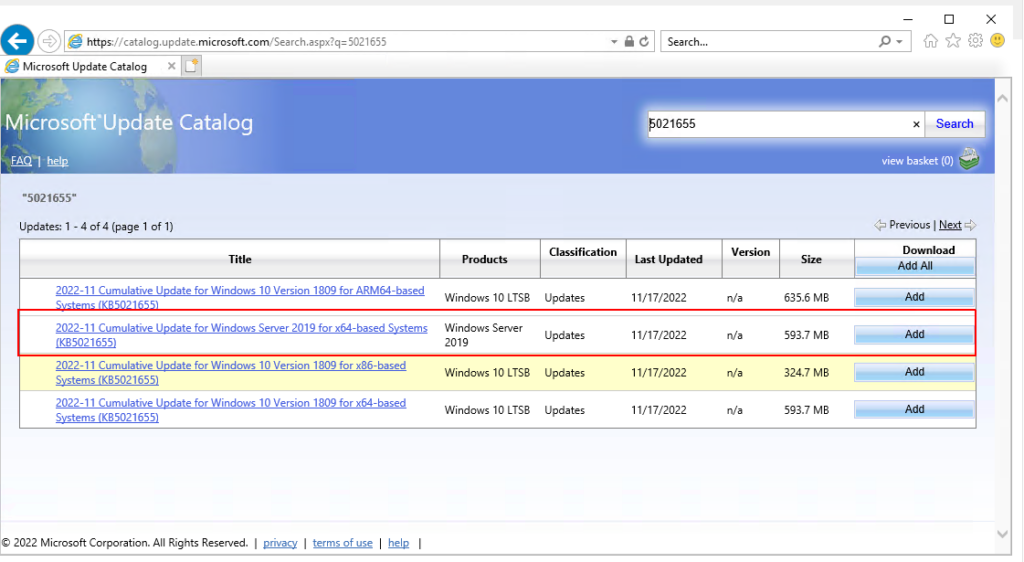The image size is (1024, 562).
Task: Click the page scrollbar up arrow
Action: point(1002,98)
